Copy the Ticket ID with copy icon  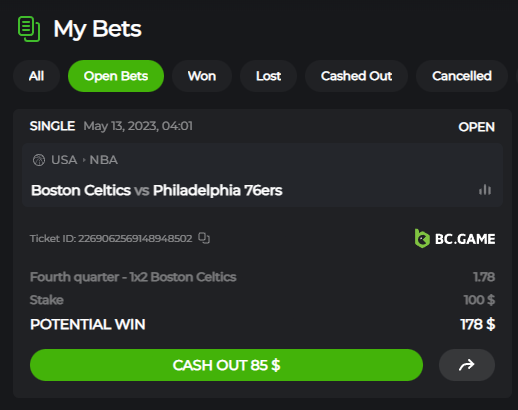204,238
